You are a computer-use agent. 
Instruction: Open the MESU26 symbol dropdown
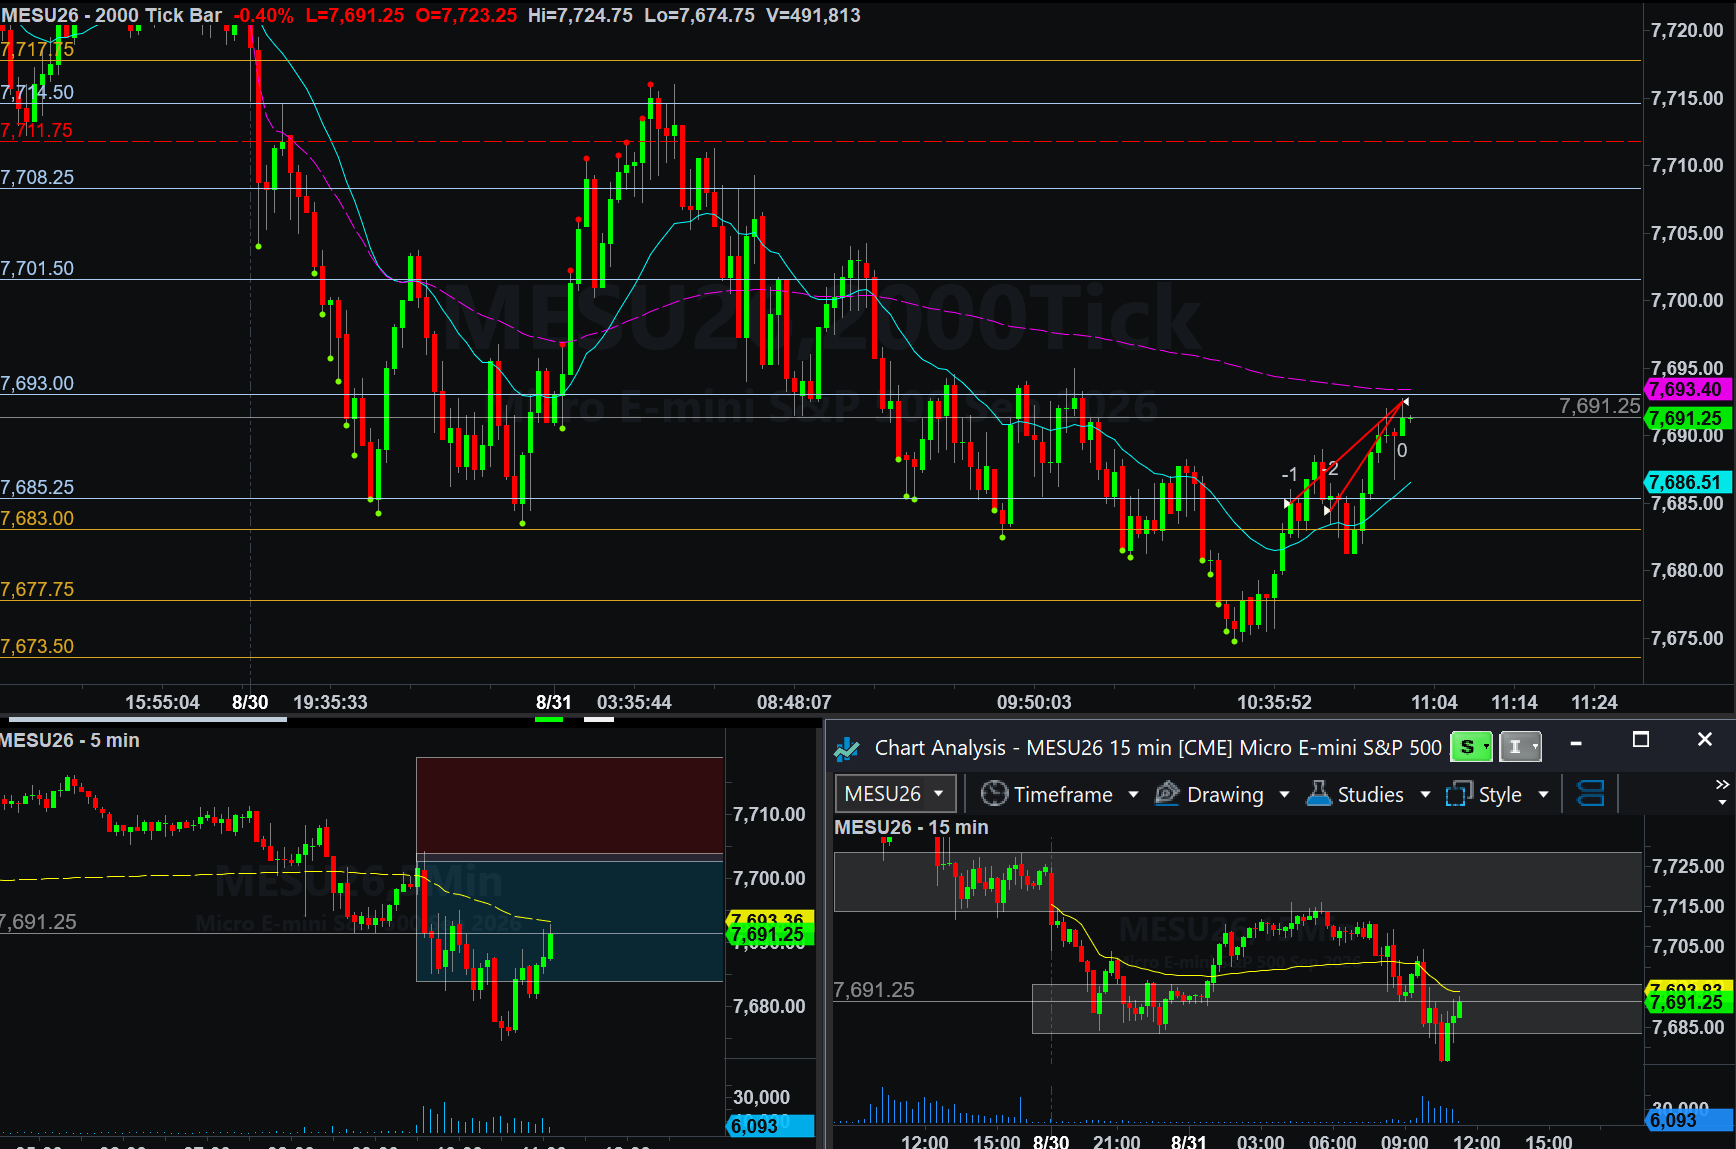click(895, 794)
